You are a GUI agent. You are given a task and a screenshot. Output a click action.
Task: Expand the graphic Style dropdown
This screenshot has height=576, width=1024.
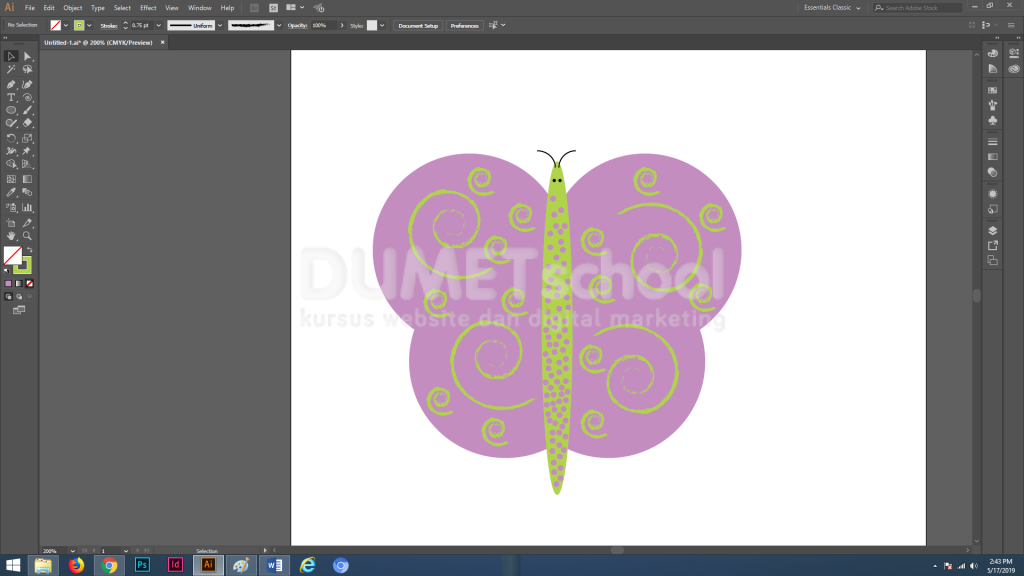(382, 25)
